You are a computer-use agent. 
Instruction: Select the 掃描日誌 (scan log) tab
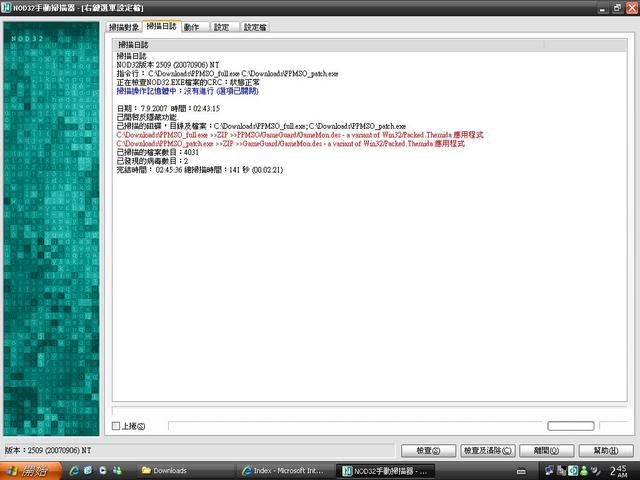161,27
